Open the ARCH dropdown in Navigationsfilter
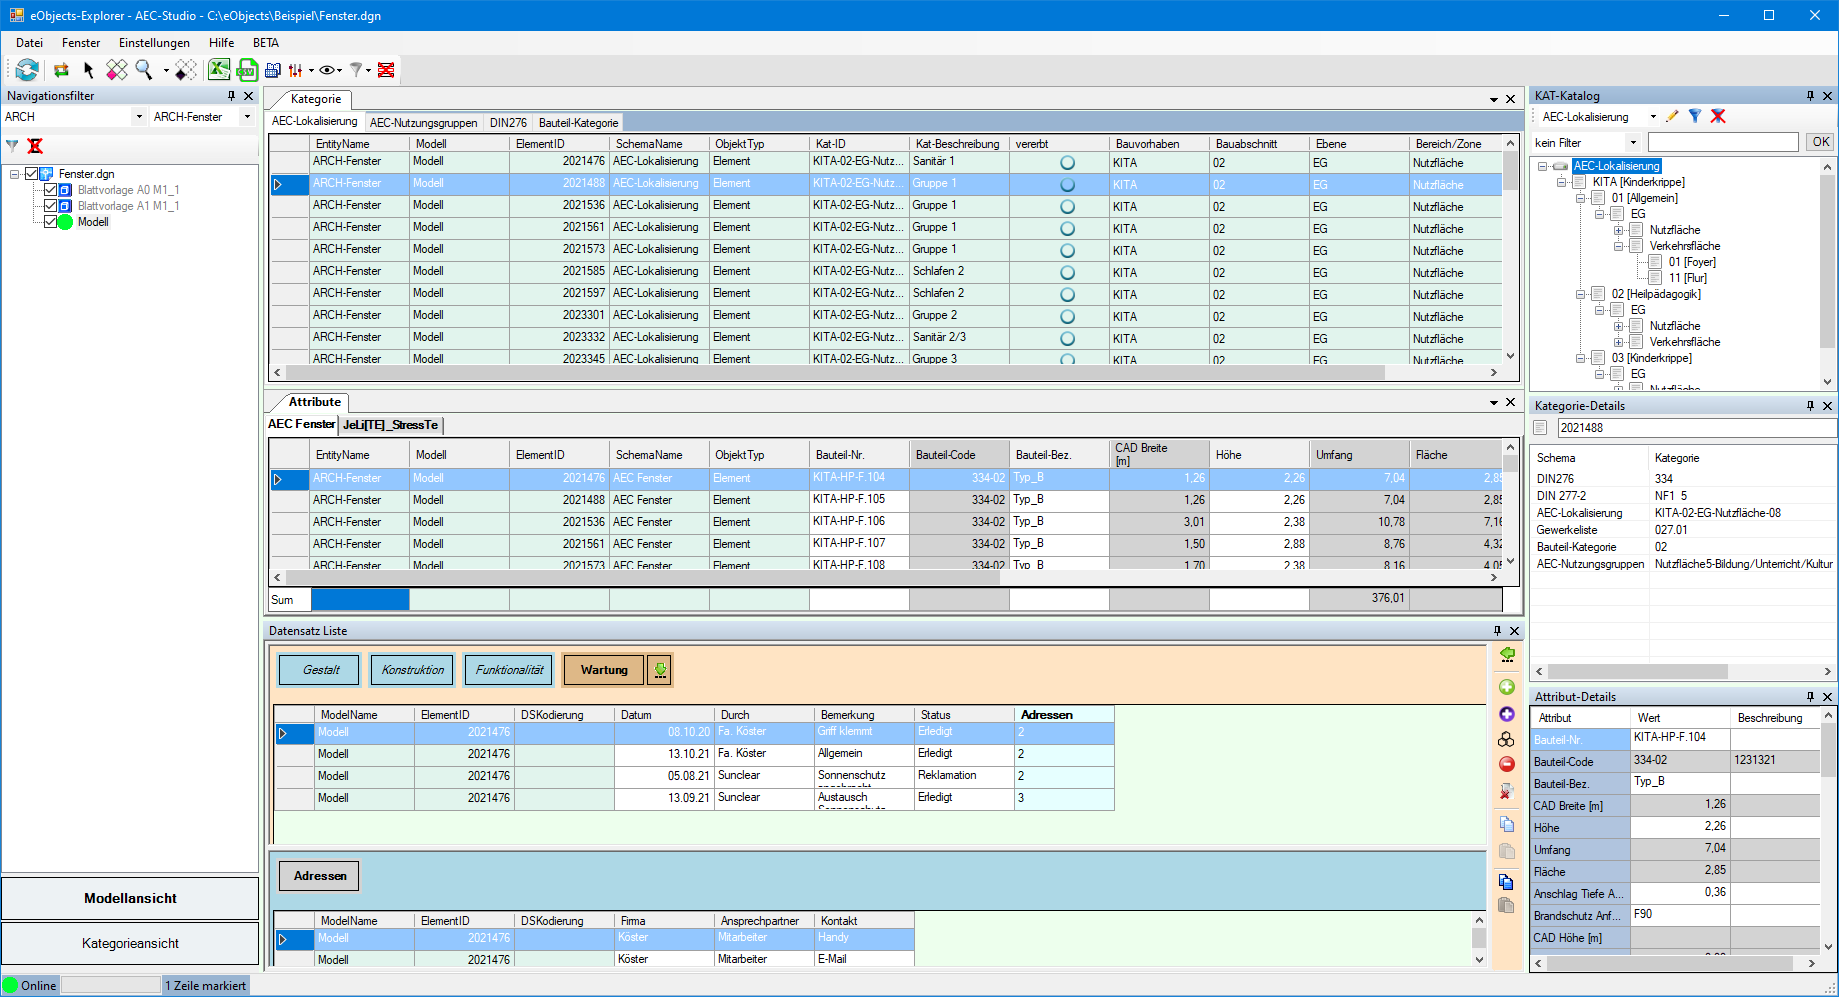Image resolution: width=1839 pixels, height=997 pixels. 139,117
